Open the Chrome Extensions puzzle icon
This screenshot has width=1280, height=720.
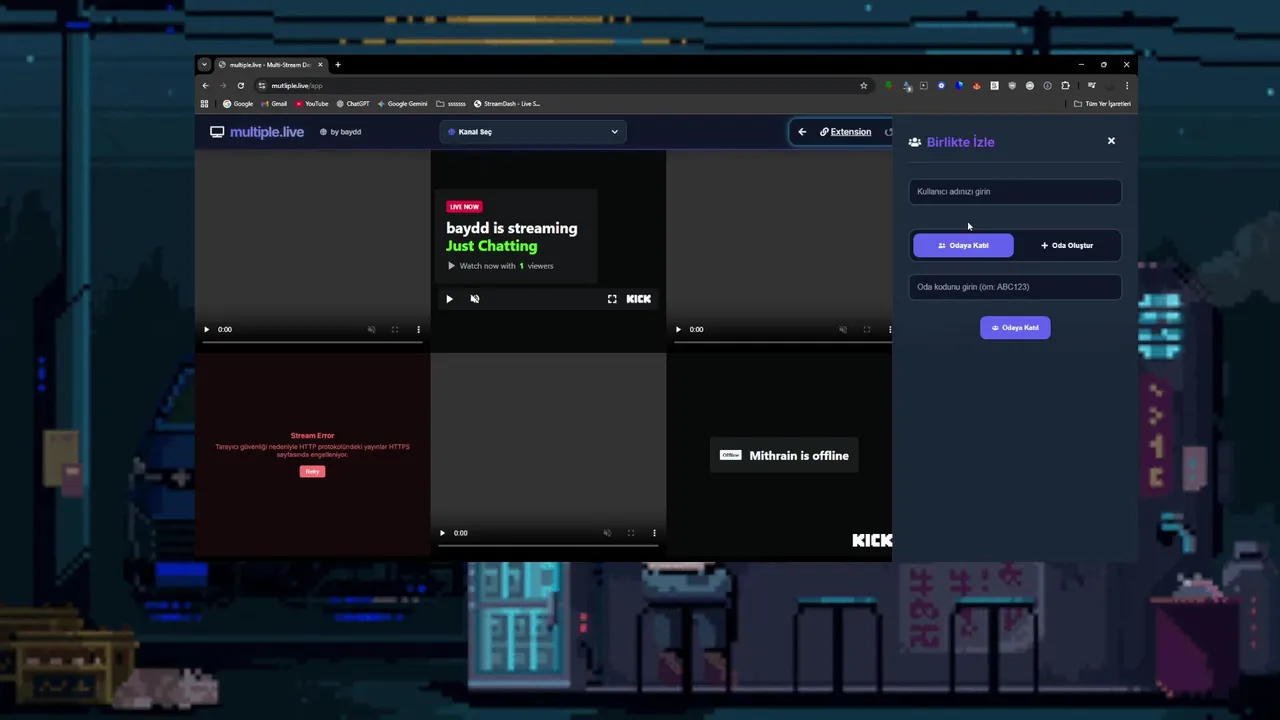[1065, 86]
